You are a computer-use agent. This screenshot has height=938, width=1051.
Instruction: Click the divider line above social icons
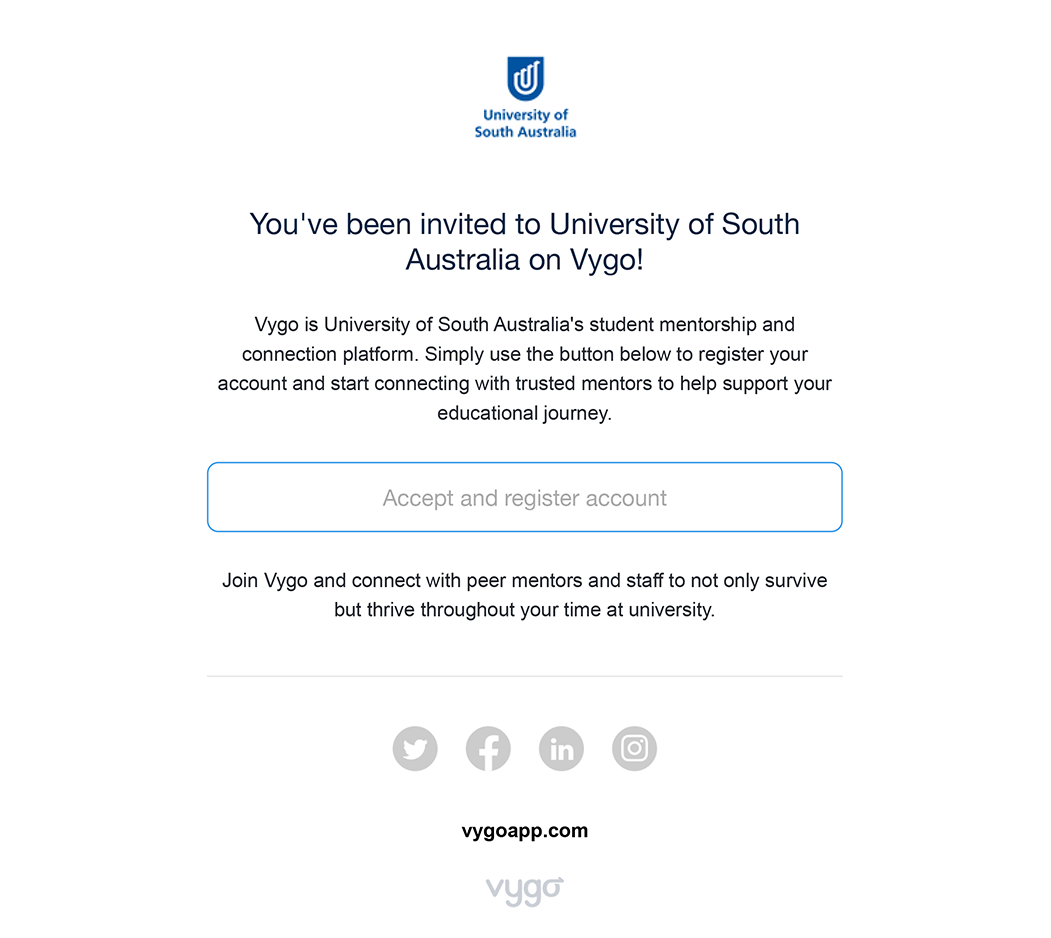pyautogui.click(x=524, y=676)
